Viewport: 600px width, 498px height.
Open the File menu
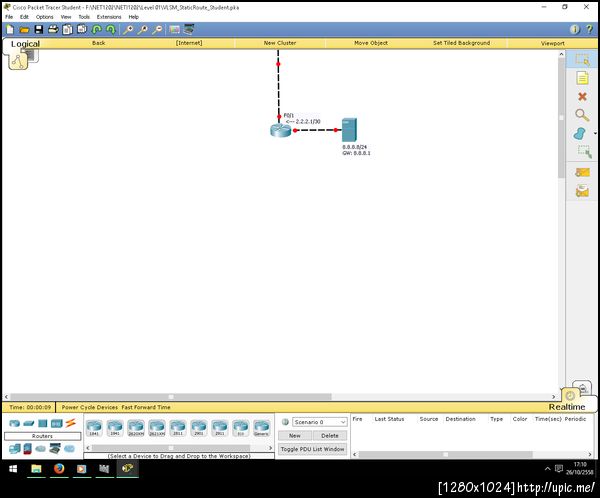[9, 17]
